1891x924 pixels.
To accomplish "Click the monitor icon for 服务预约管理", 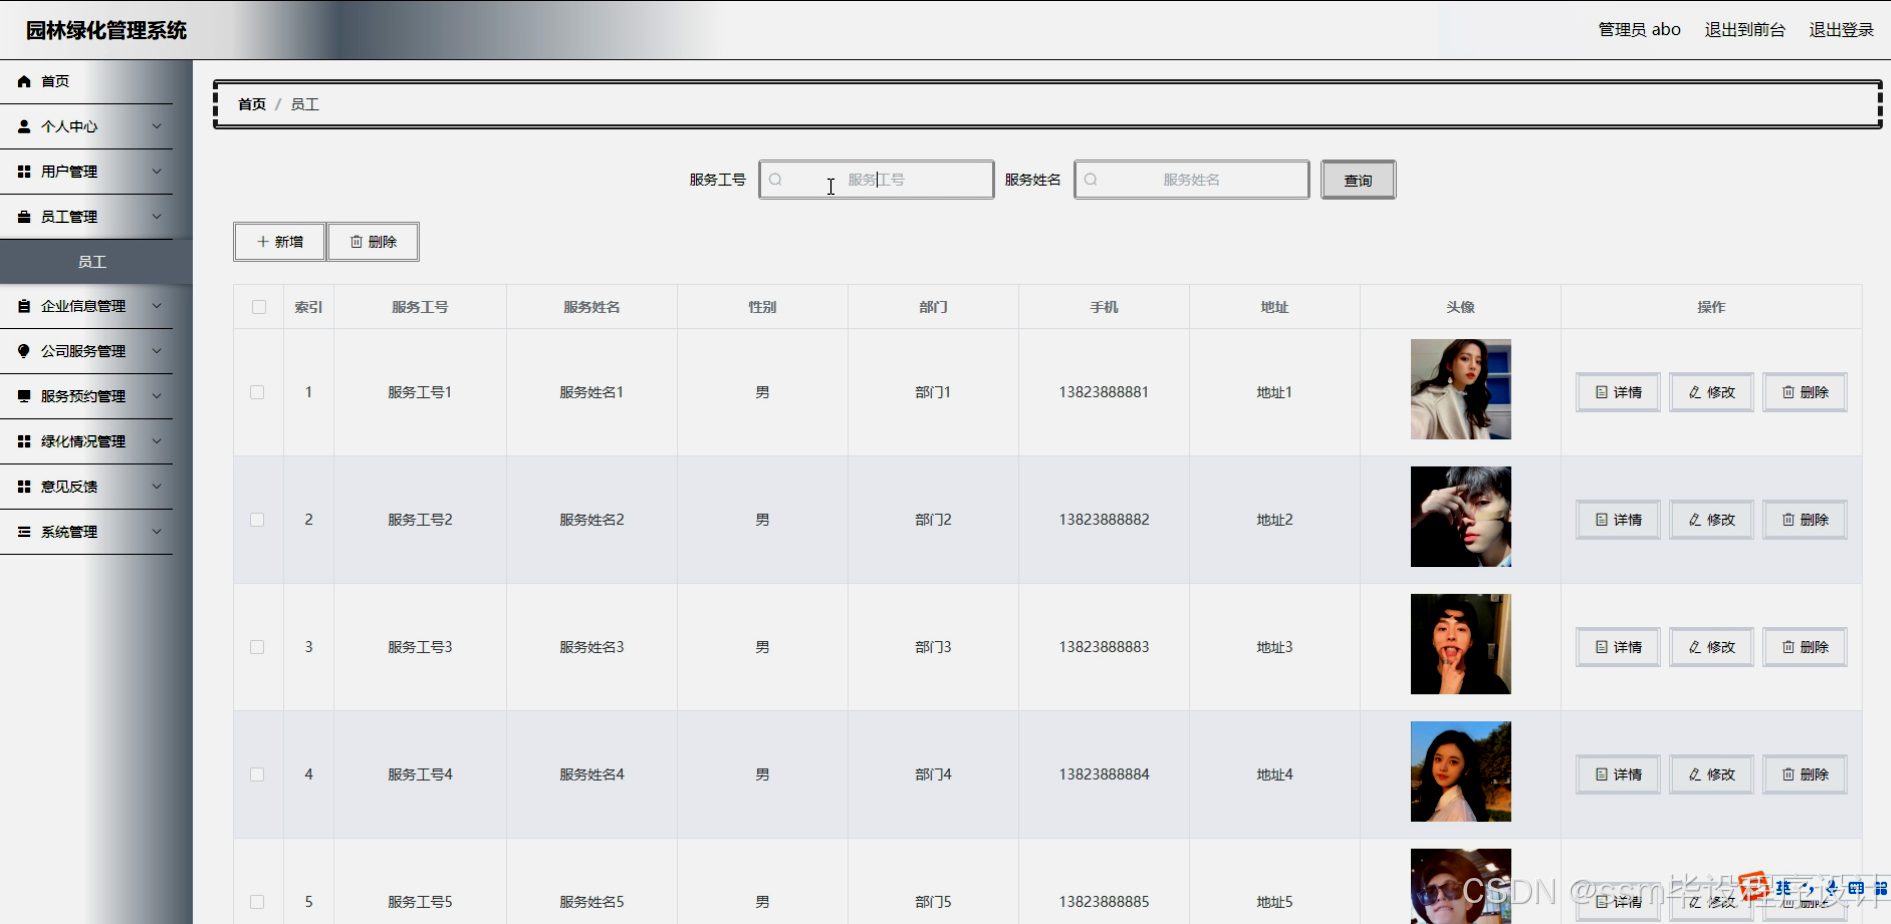I will point(24,396).
